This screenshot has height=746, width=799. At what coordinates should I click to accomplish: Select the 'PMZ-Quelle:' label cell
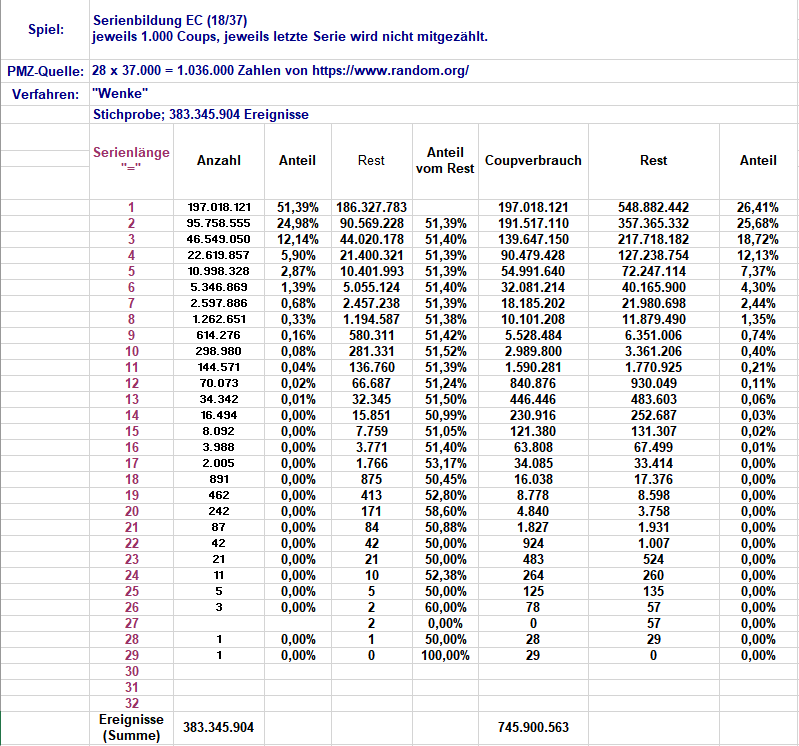pyautogui.click(x=45, y=71)
